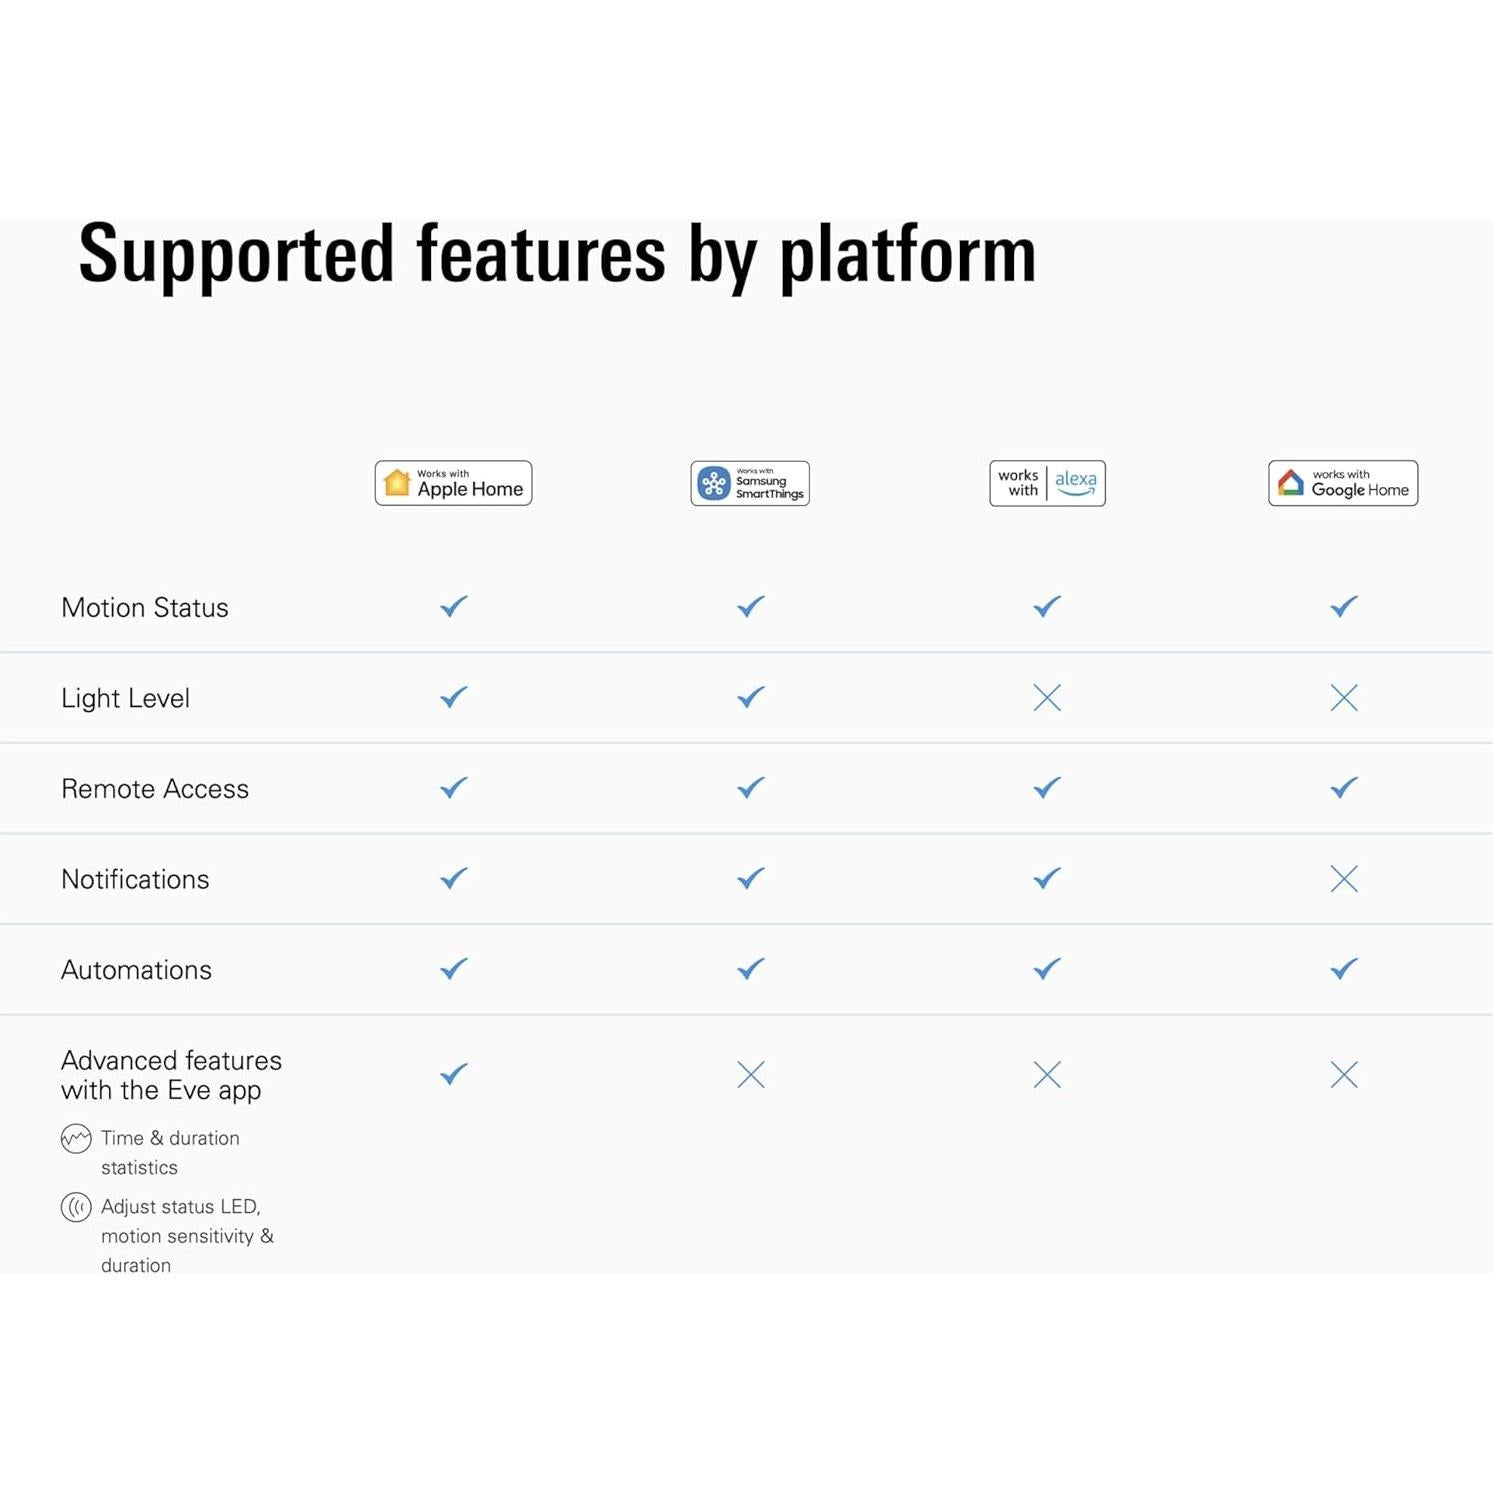Click the Automations row label
Screen dimensions: 1493x1493
click(136, 970)
